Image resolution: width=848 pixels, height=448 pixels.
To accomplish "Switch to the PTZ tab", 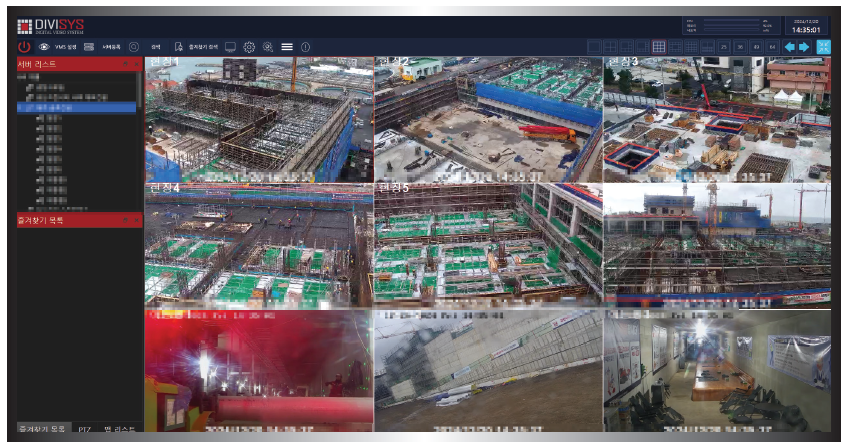I will coord(84,427).
